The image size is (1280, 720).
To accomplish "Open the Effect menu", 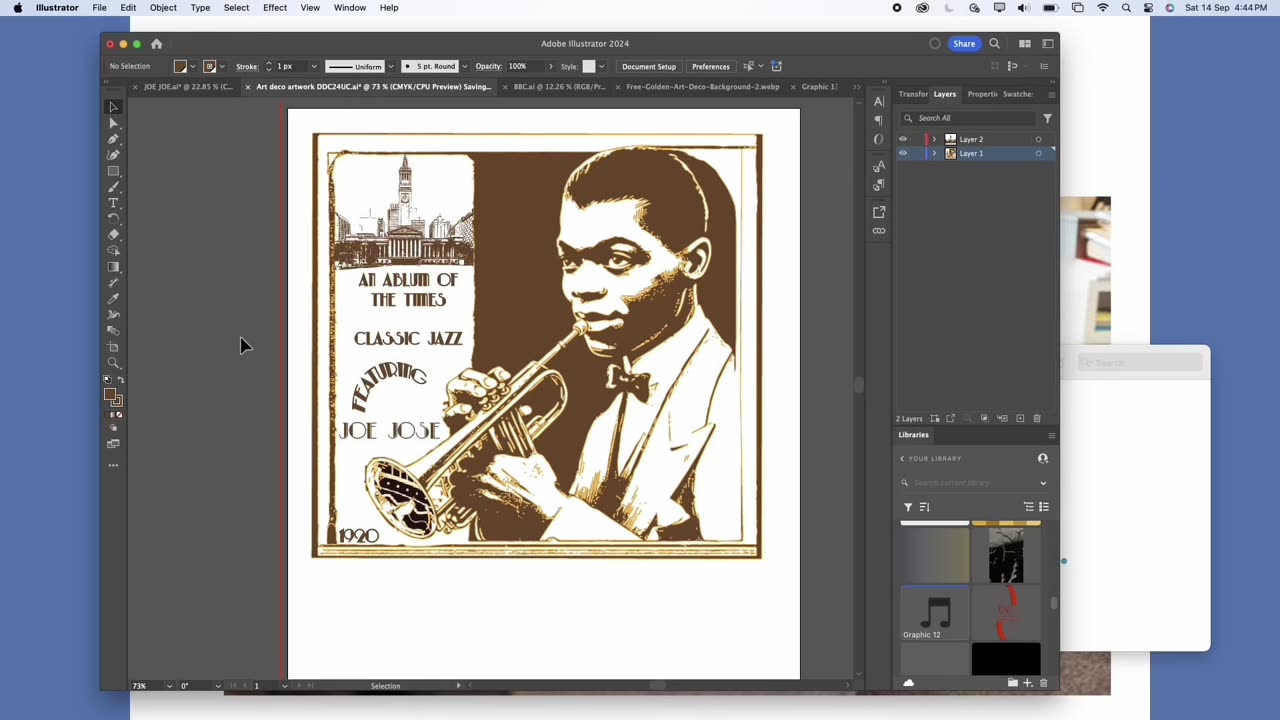I will tap(275, 8).
